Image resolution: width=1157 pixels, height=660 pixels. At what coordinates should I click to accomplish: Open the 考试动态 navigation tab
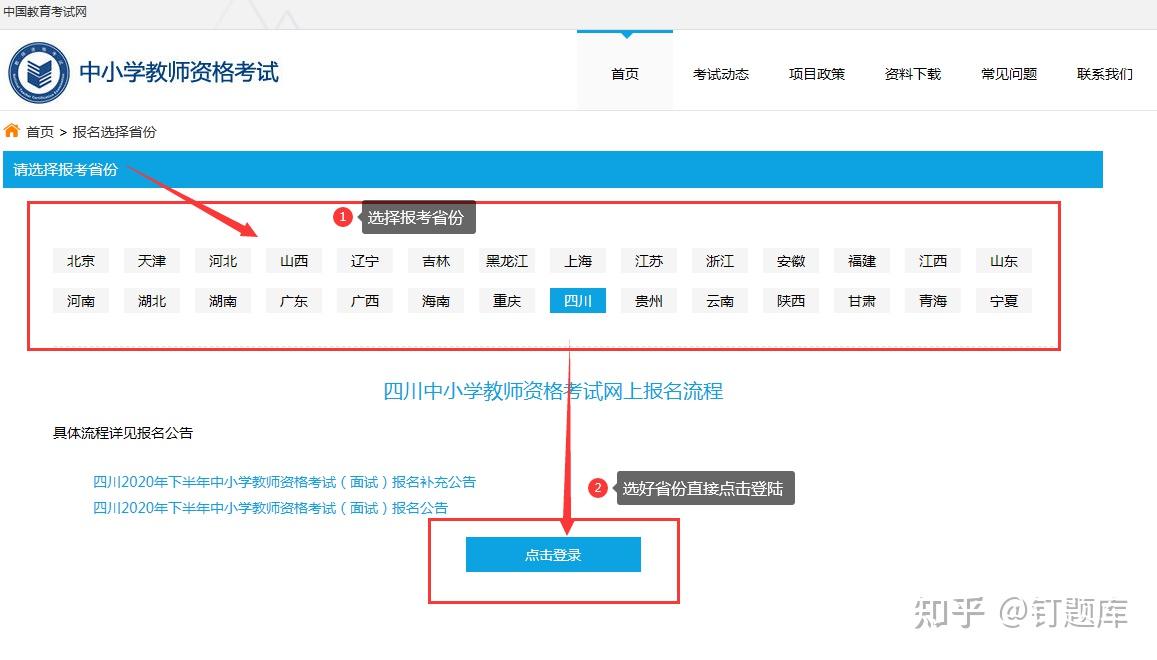click(721, 74)
